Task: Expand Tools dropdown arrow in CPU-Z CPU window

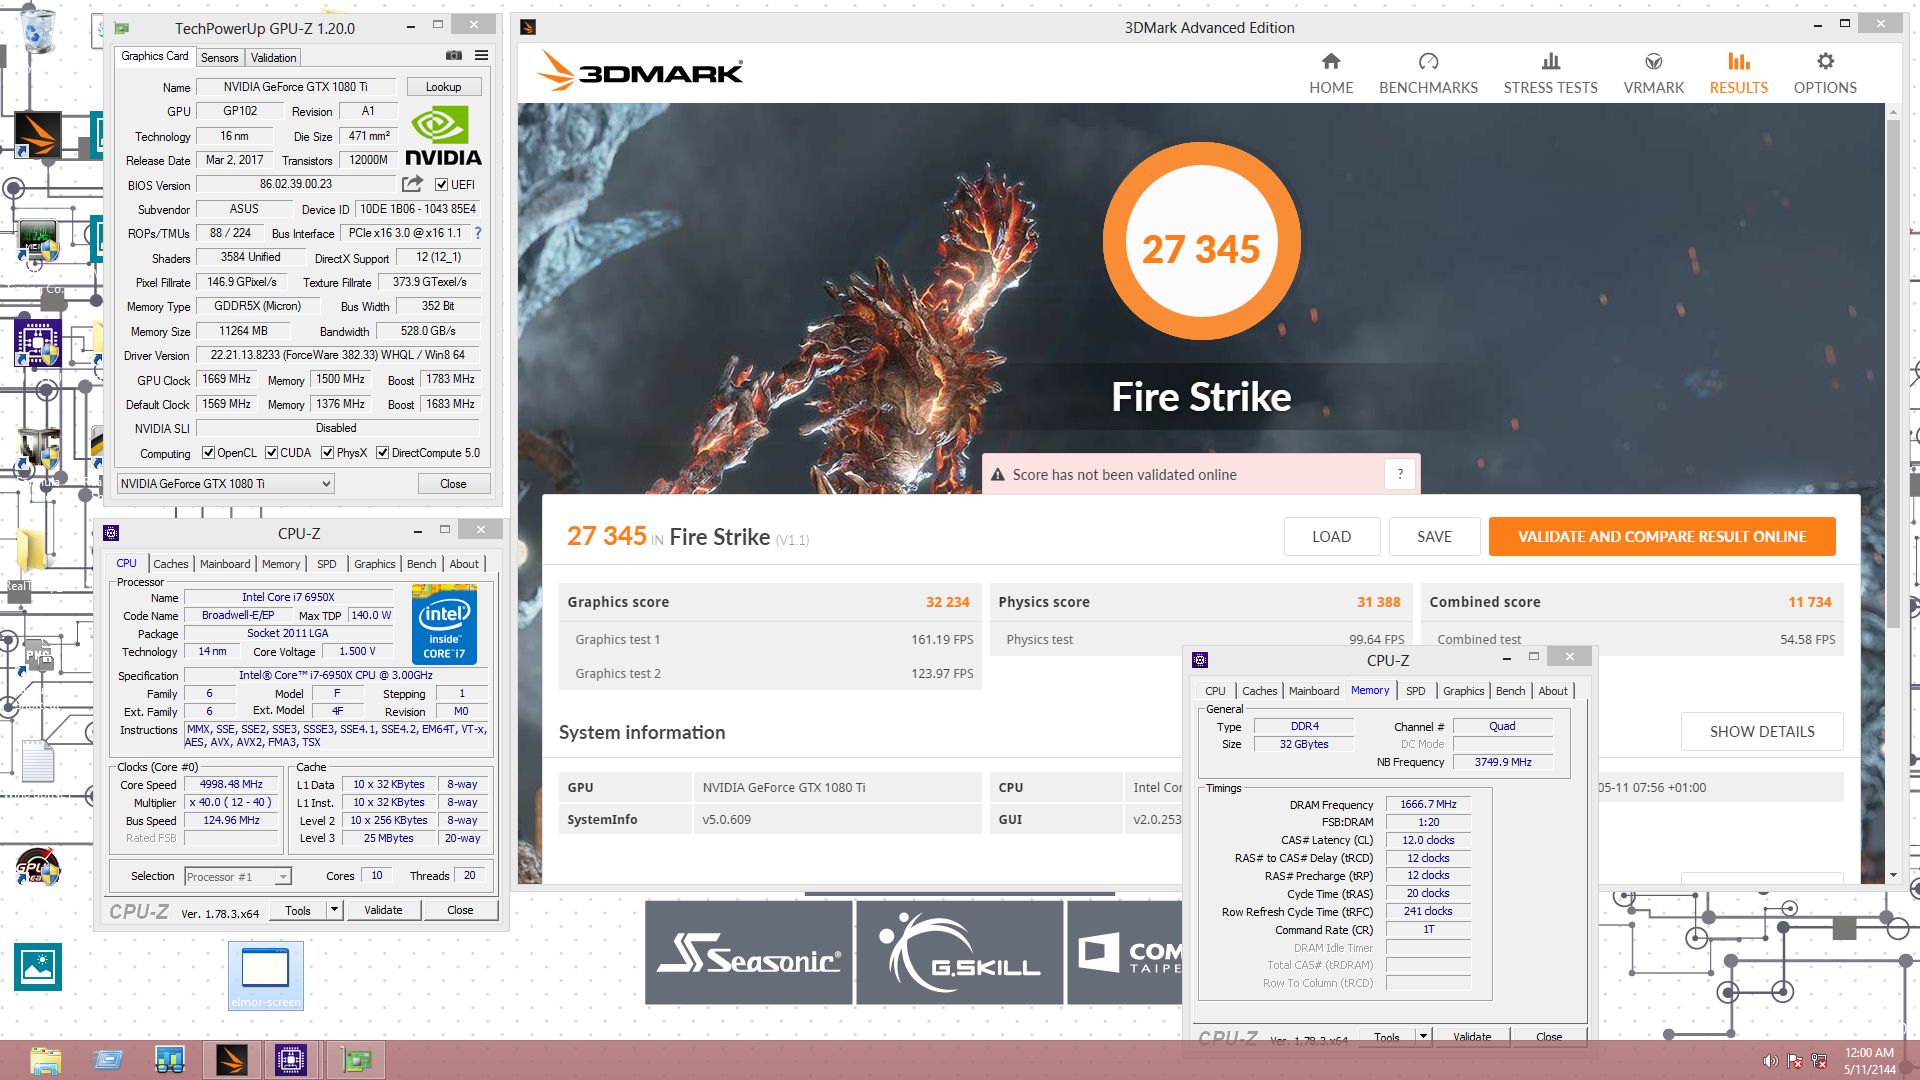Action: (x=334, y=910)
